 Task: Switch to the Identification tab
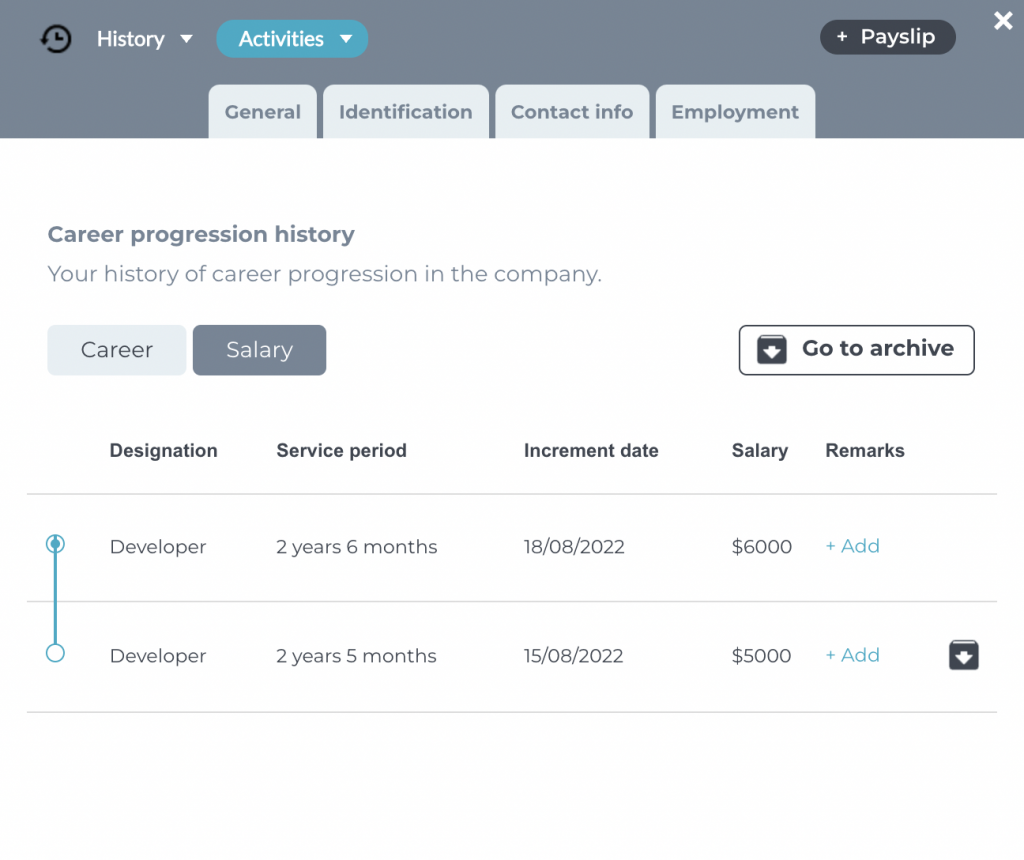(405, 112)
